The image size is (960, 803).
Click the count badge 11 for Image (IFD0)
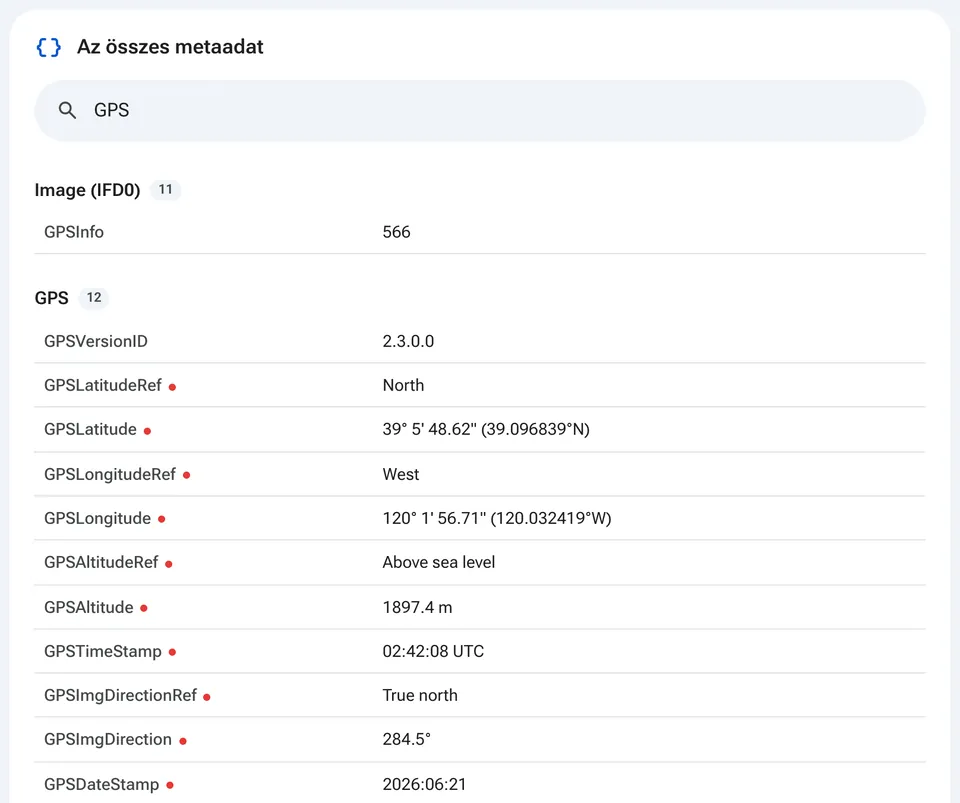pyautogui.click(x=165, y=190)
